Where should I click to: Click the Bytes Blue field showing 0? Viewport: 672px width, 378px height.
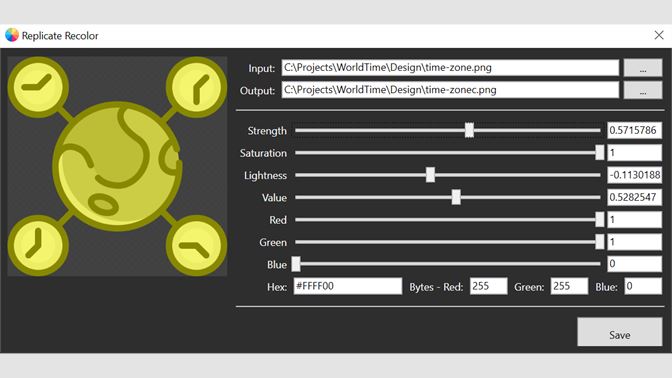click(643, 286)
